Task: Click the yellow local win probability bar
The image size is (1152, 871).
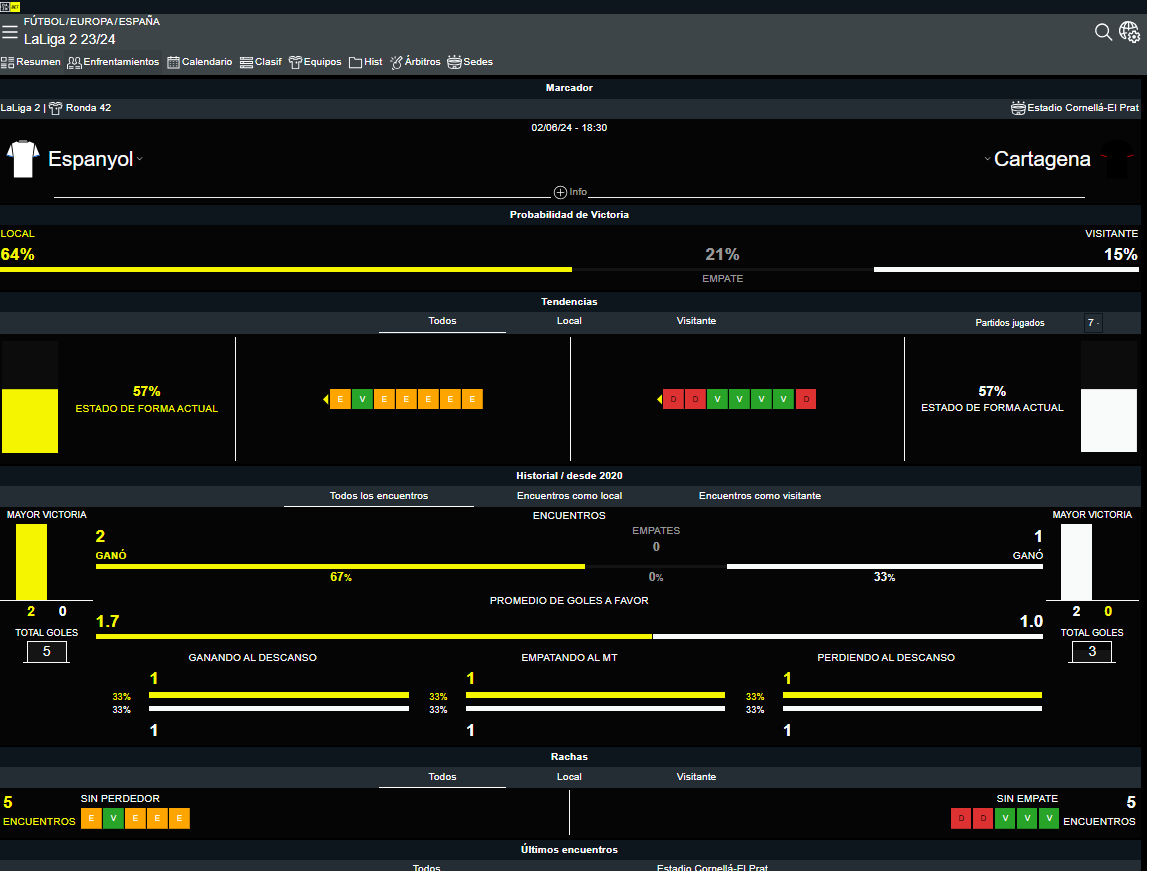Action: coord(285,269)
